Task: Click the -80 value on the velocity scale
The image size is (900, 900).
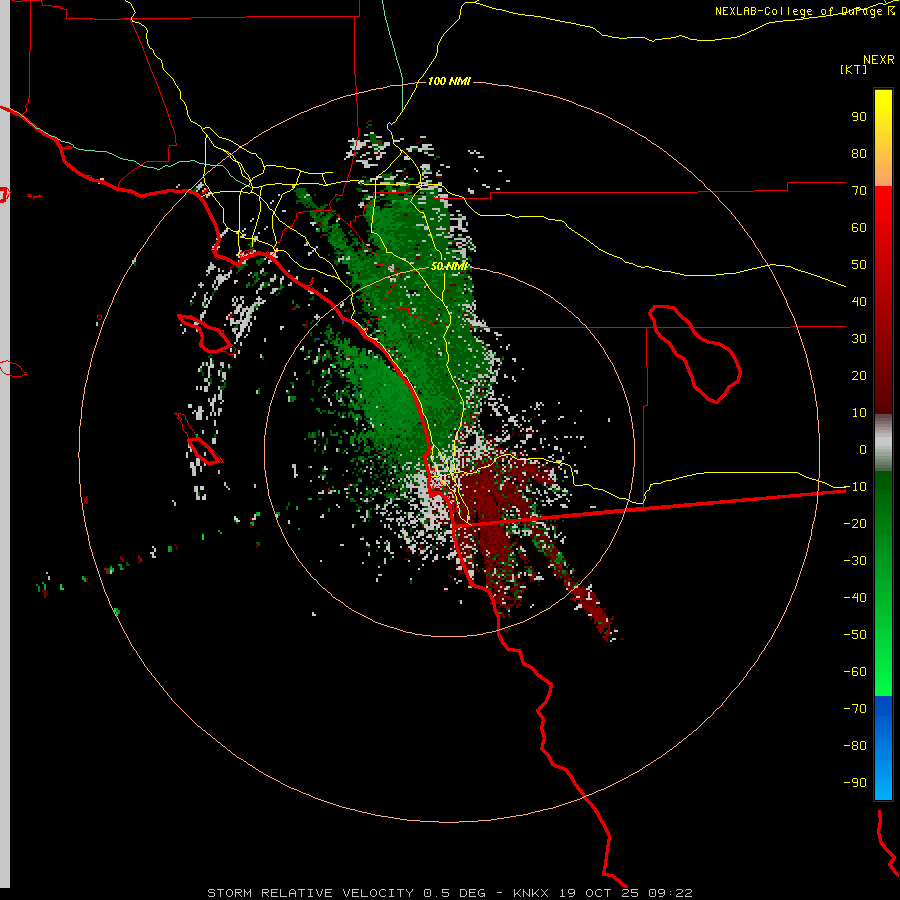Action: coord(855,746)
